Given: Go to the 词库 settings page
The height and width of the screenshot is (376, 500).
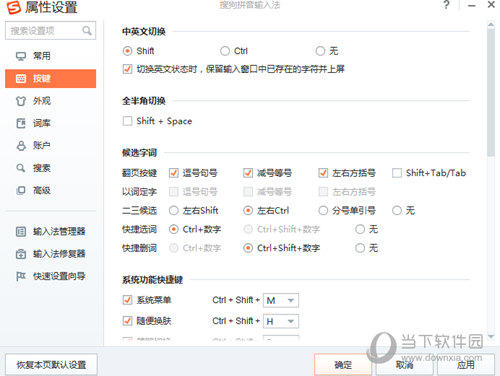Looking at the screenshot, I should pos(51,123).
